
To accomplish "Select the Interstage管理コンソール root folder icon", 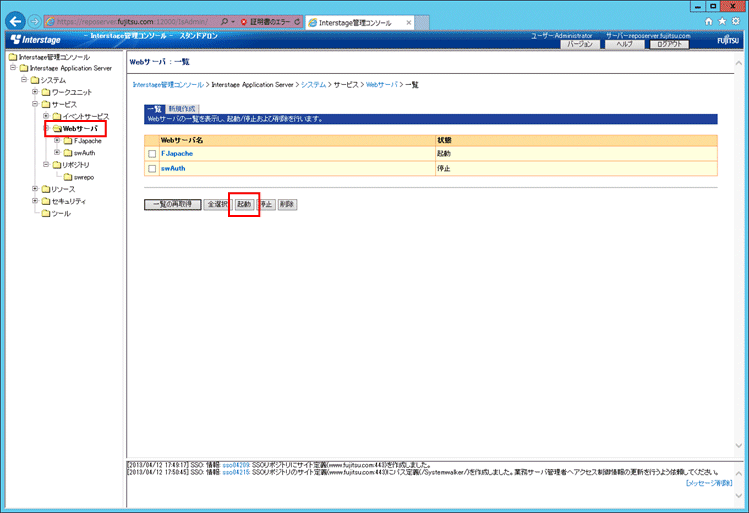I will pos(13,57).
